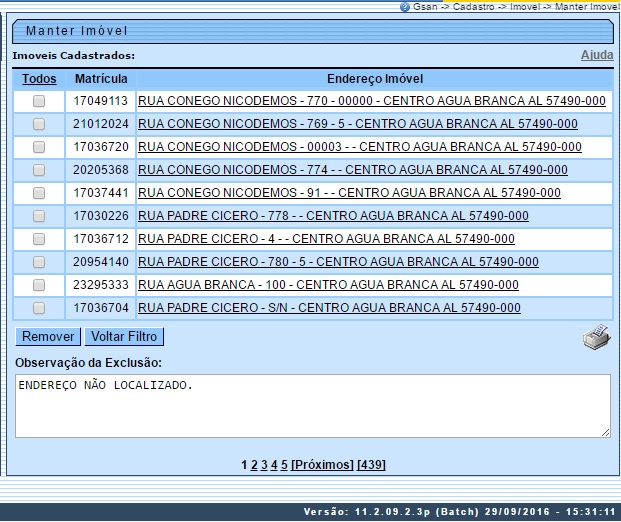621x522 pixels.
Task: Click the Remover button
Action: click(x=48, y=337)
